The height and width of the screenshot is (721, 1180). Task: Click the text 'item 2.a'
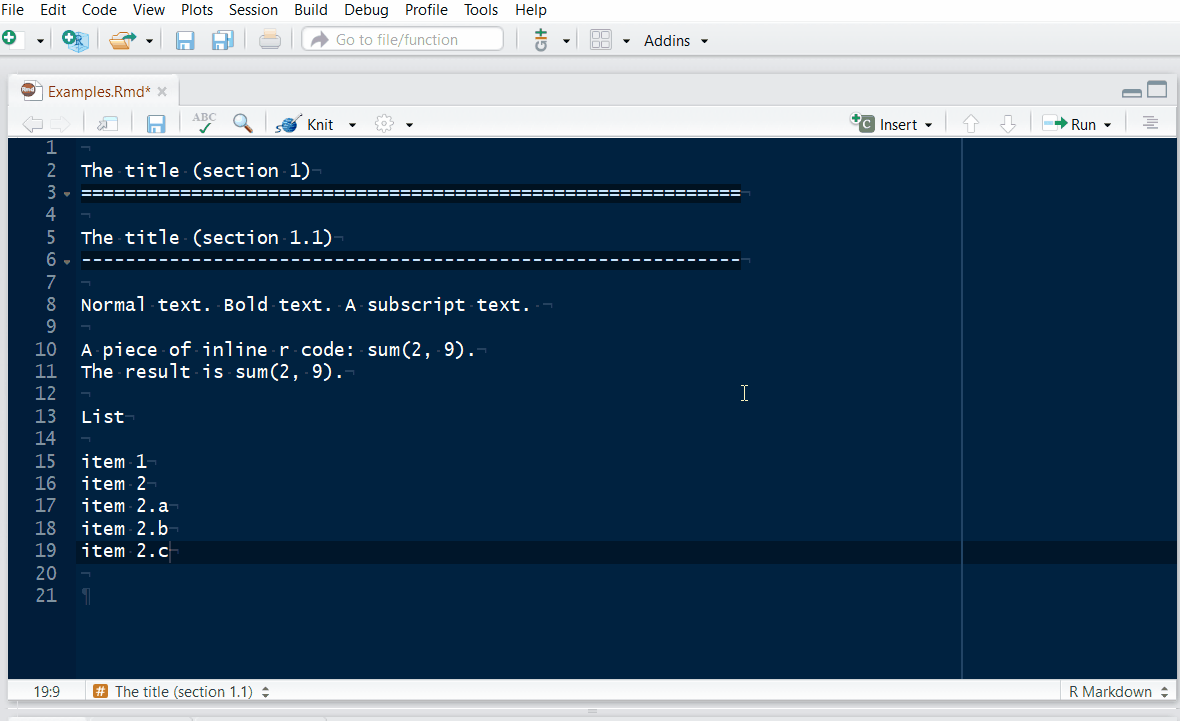click(x=125, y=506)
